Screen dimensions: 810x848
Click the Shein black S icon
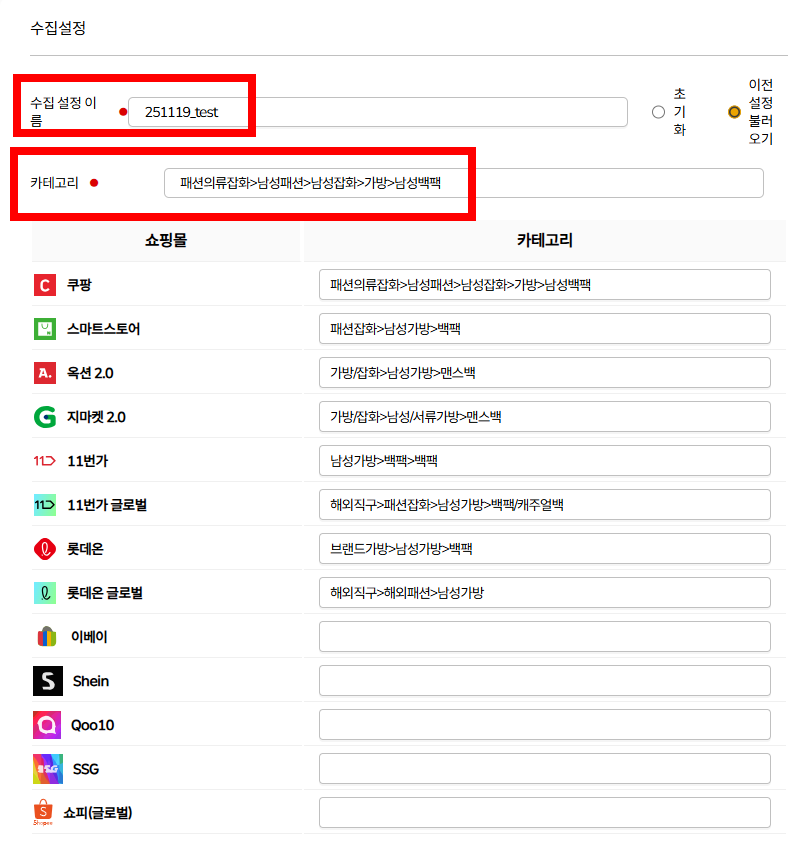pyautogui.click(x=48, y=681)
